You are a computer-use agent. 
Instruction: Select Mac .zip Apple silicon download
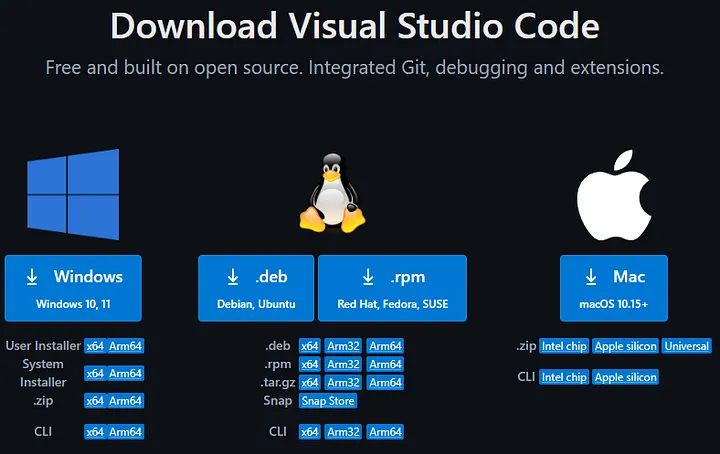(x=625, y=346)
